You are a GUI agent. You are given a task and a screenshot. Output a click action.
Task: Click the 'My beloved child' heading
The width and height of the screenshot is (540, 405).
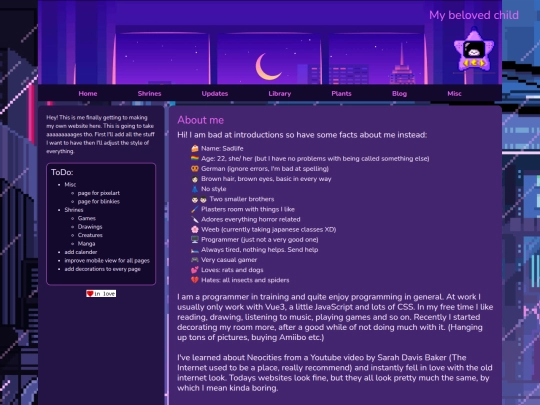[474, 15]
